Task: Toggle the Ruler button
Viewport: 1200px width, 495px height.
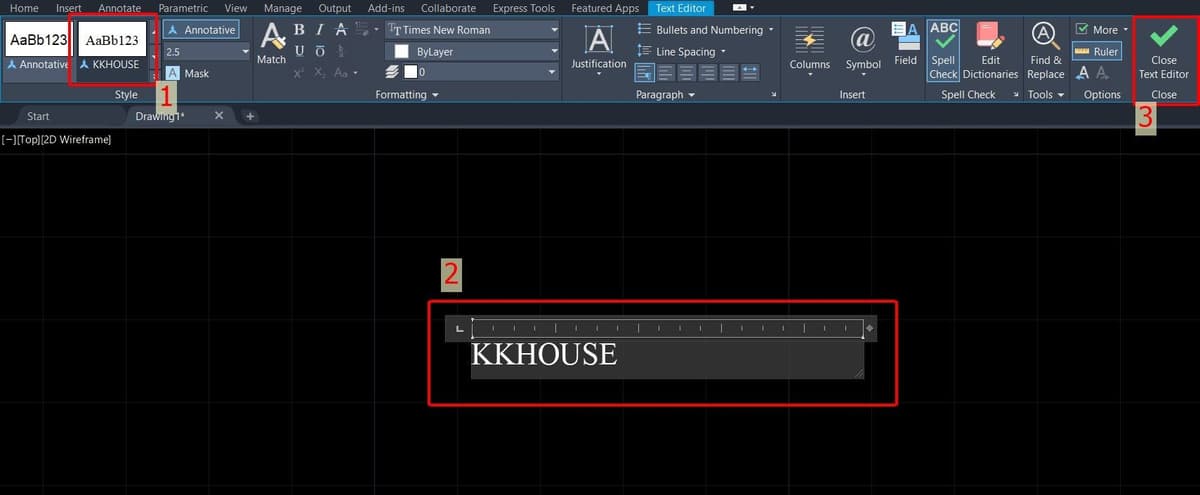Action: click(x=1096, y=51)
